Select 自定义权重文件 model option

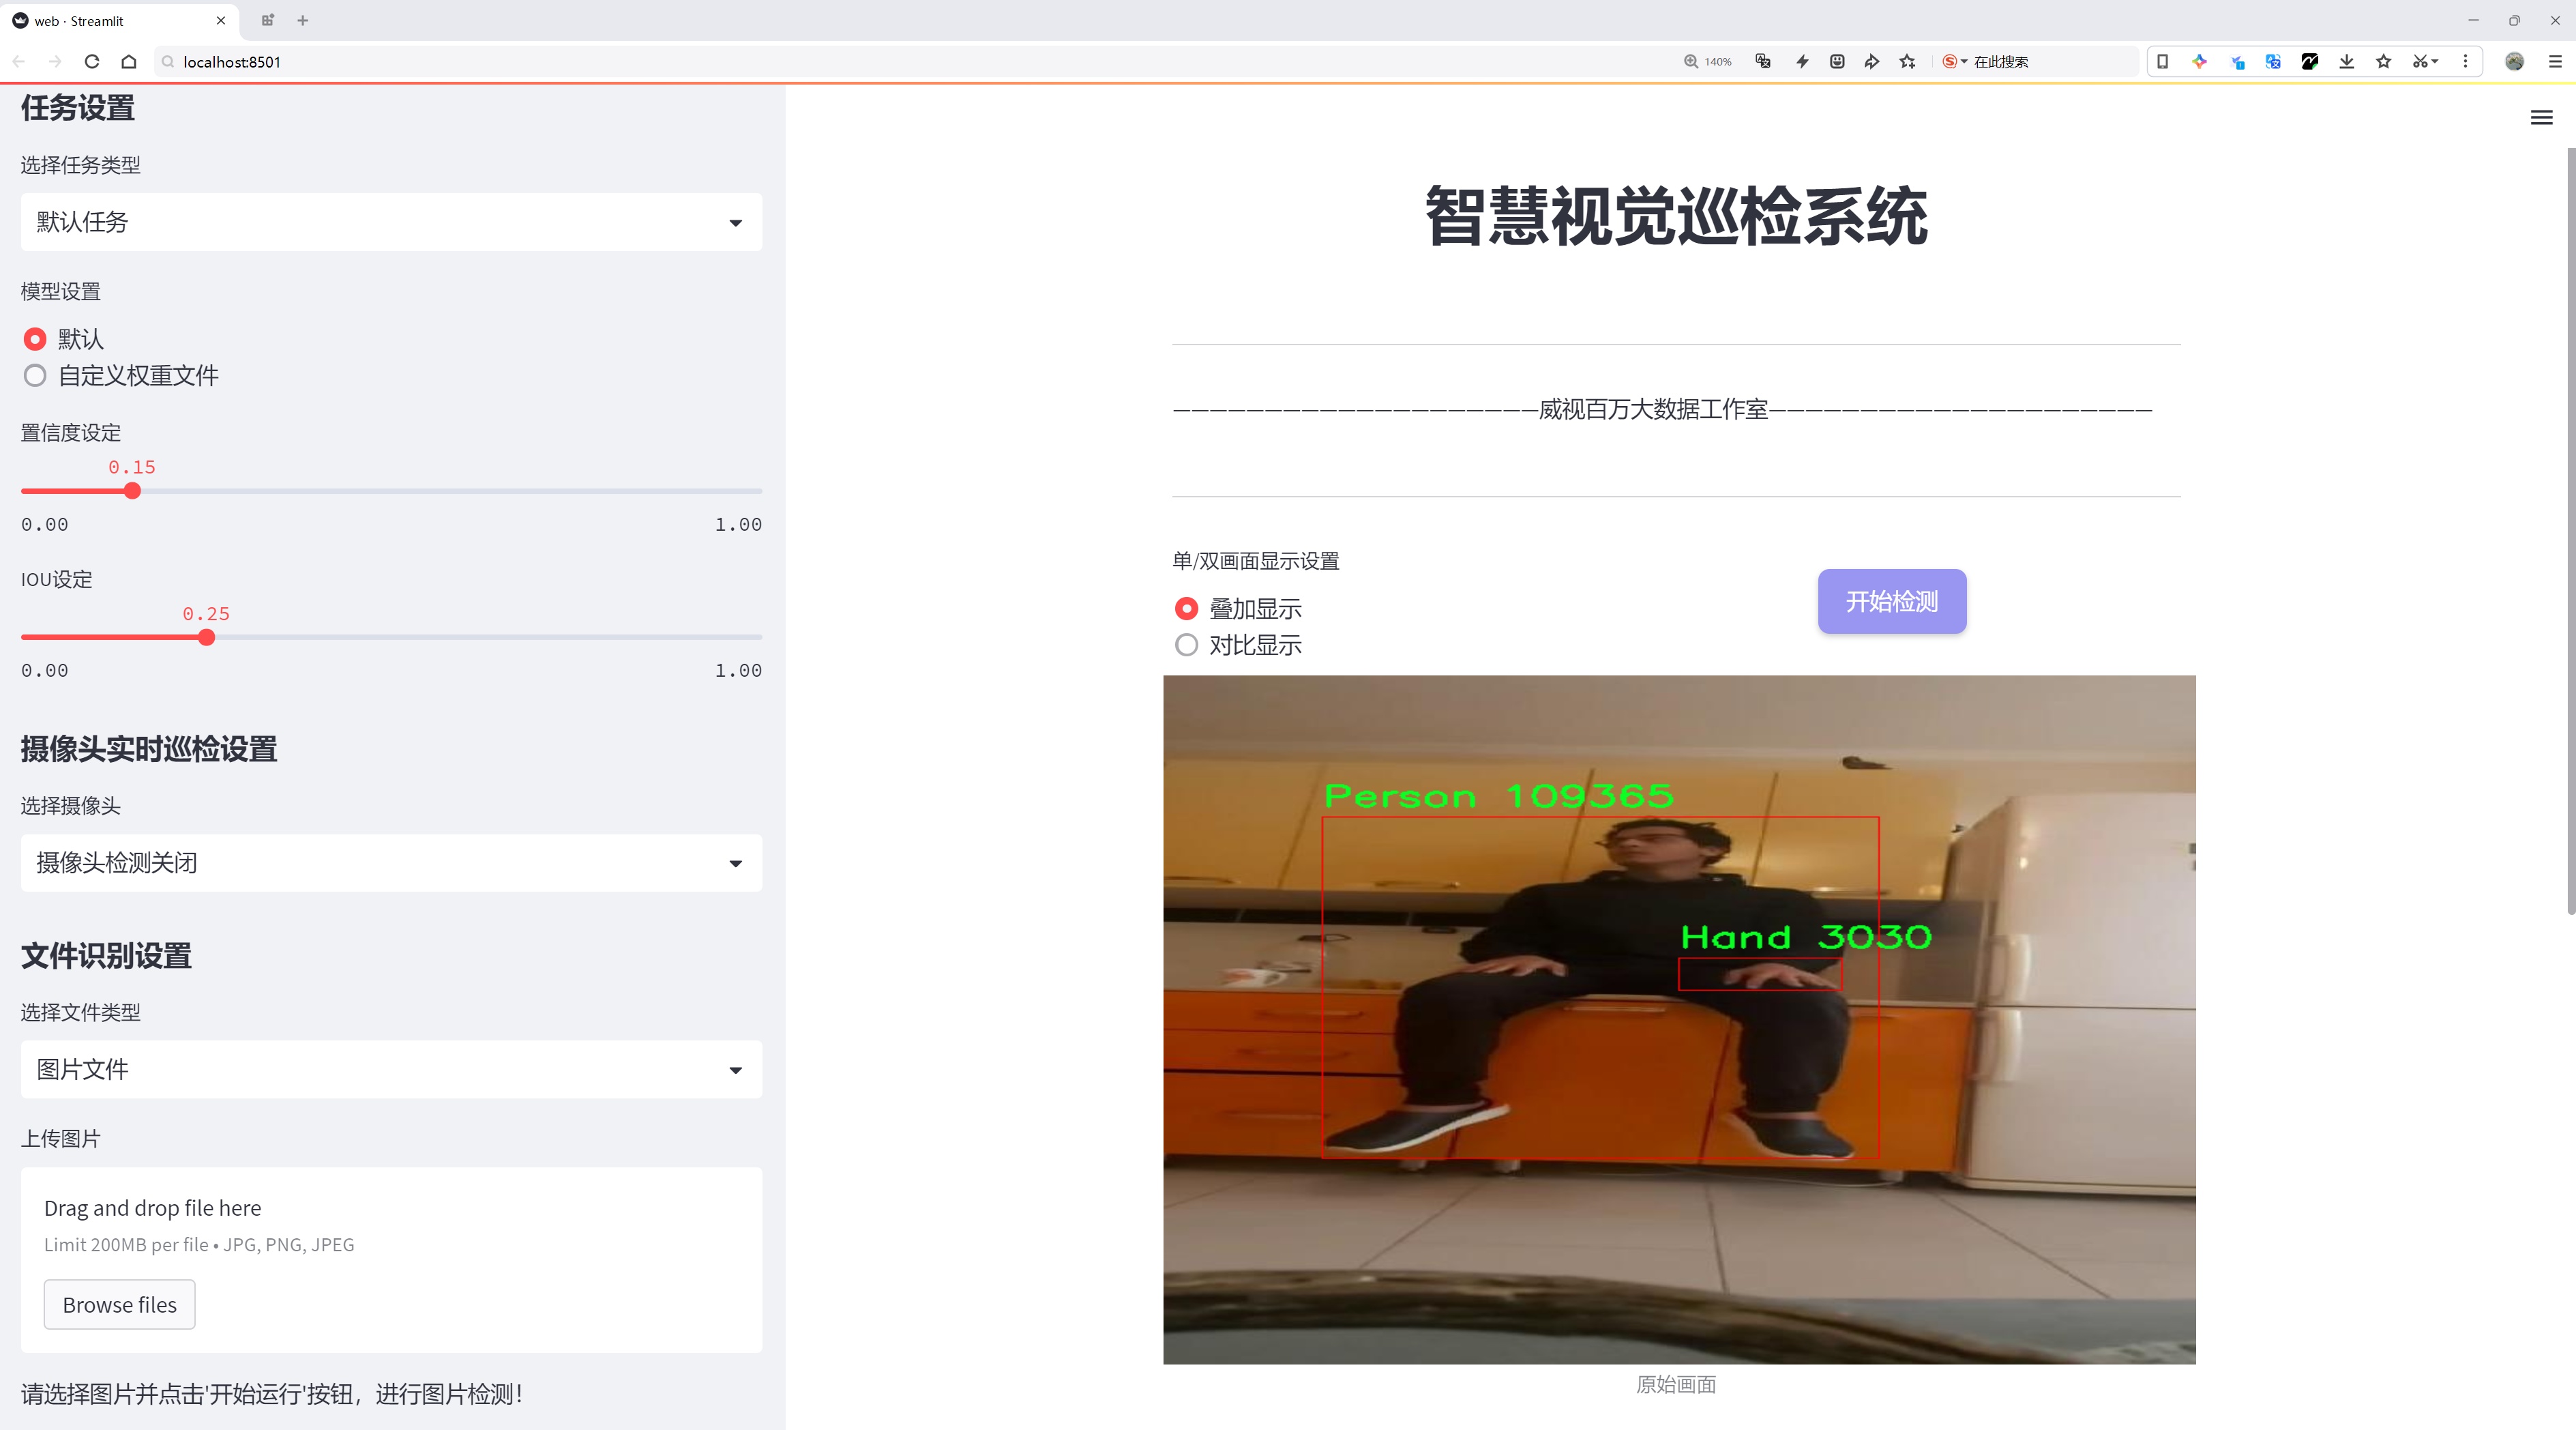click(121, 376)
